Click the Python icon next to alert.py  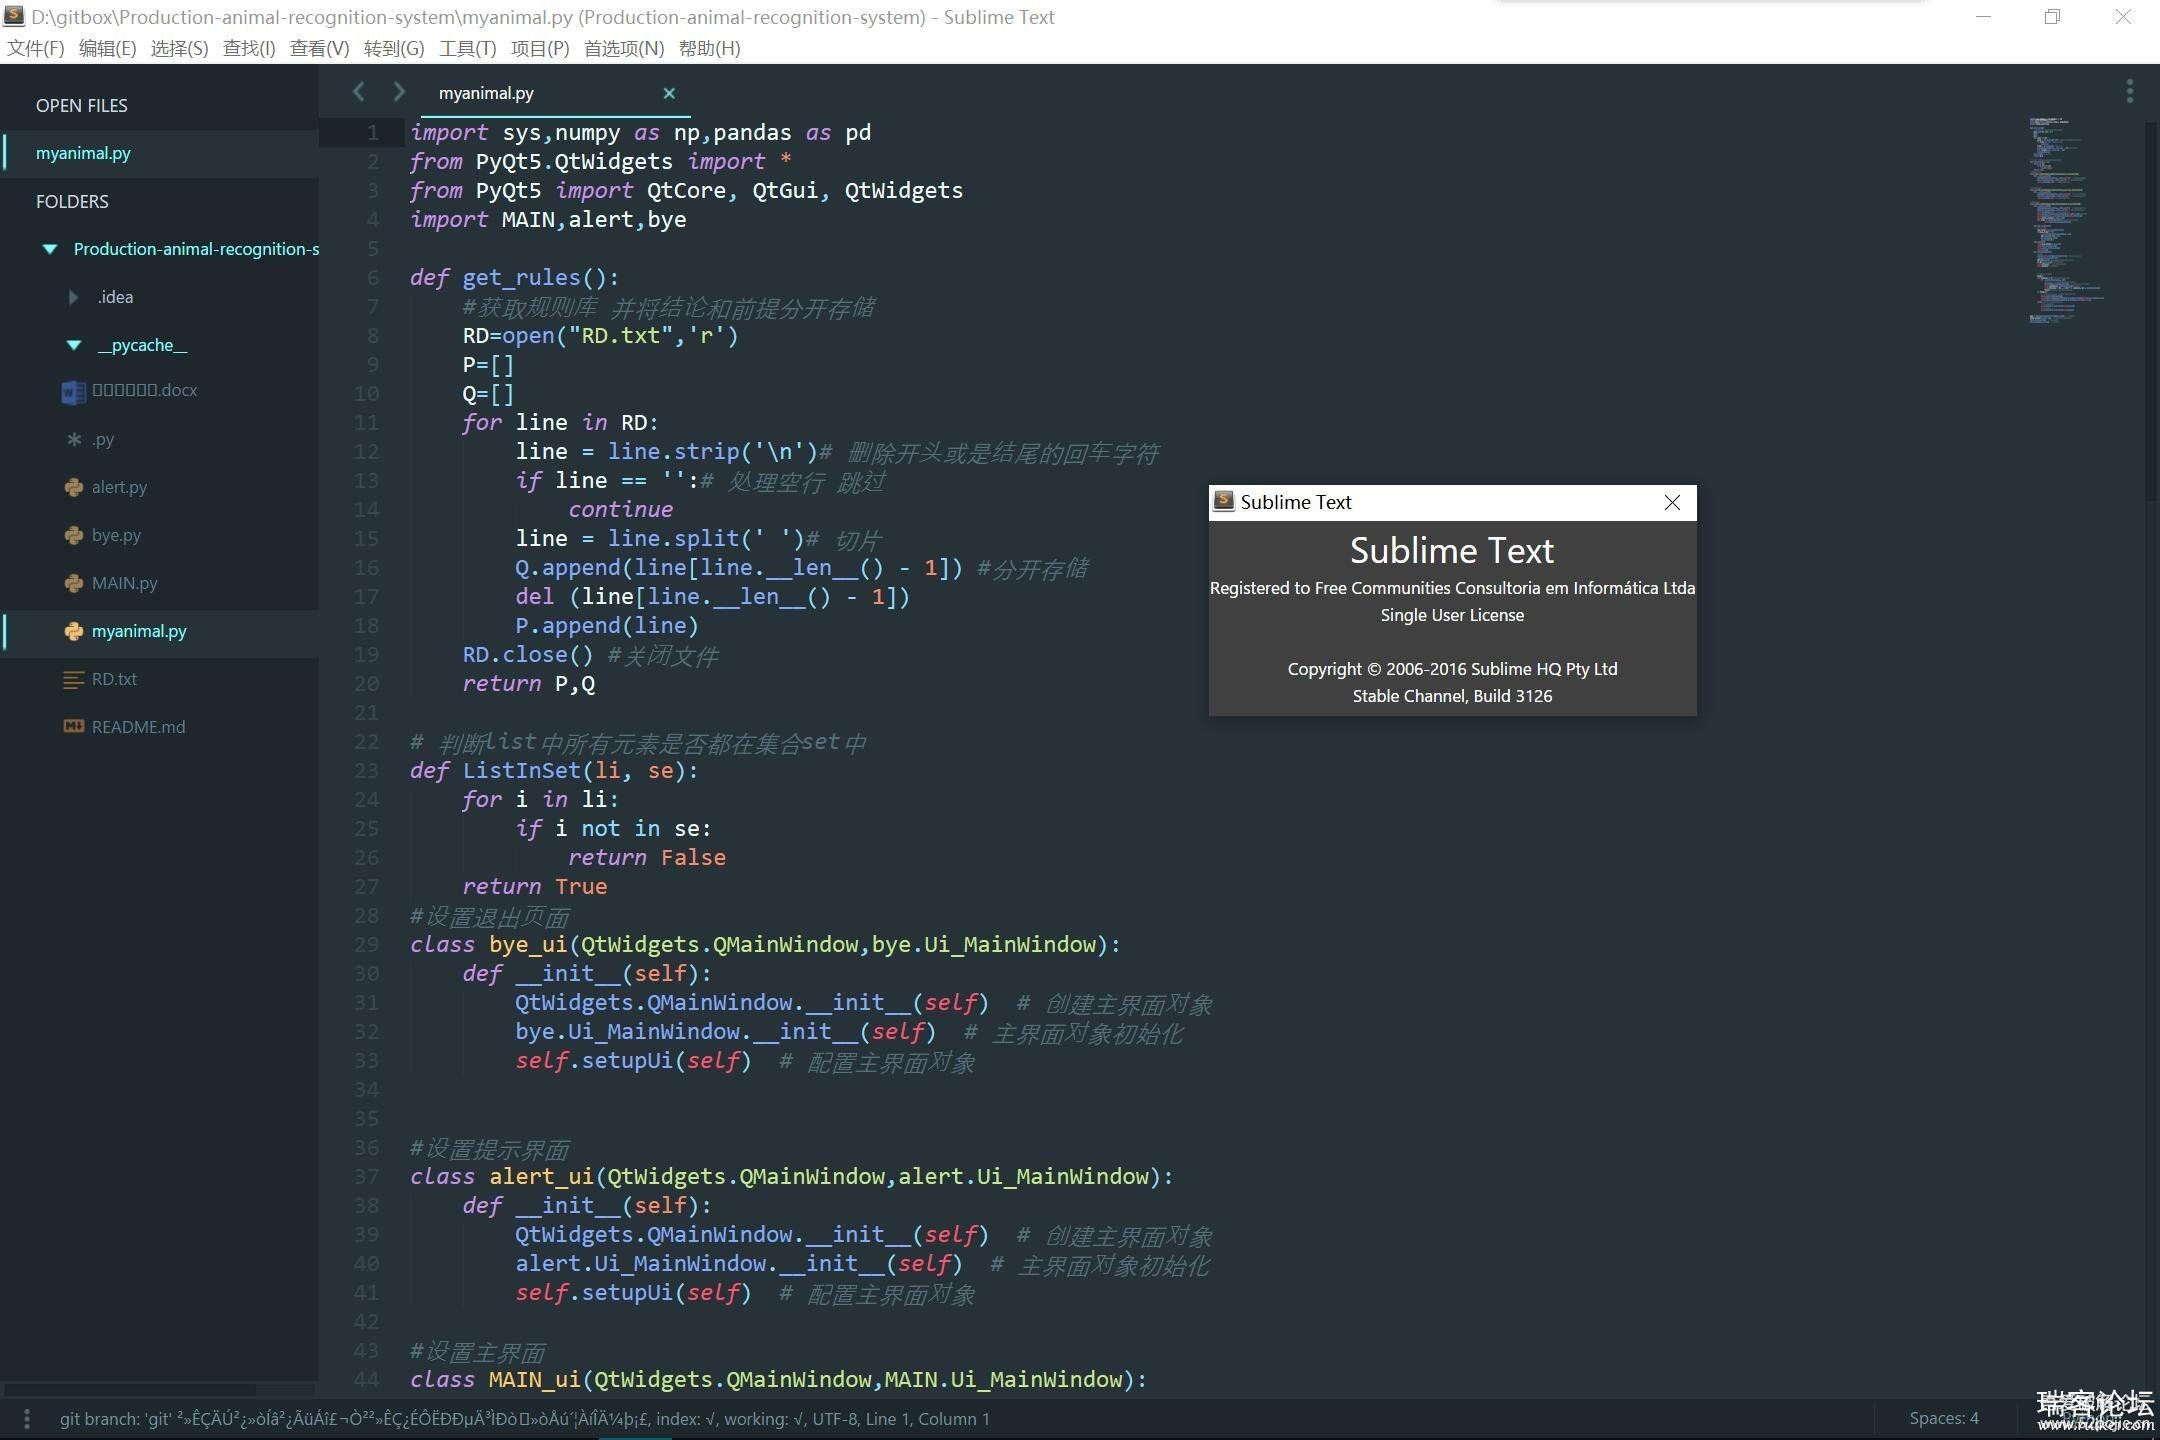coord(74,487)
